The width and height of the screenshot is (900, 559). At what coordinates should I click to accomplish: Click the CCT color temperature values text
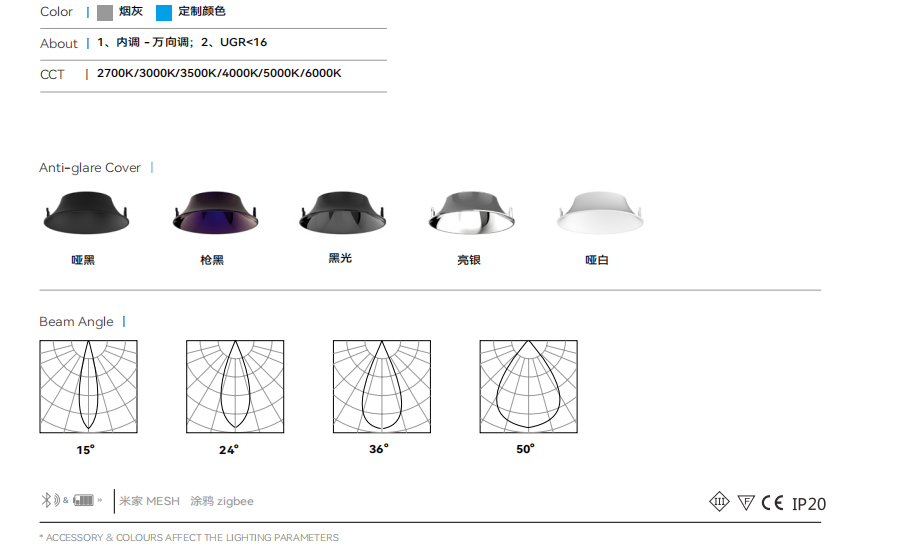pos(219,73)
